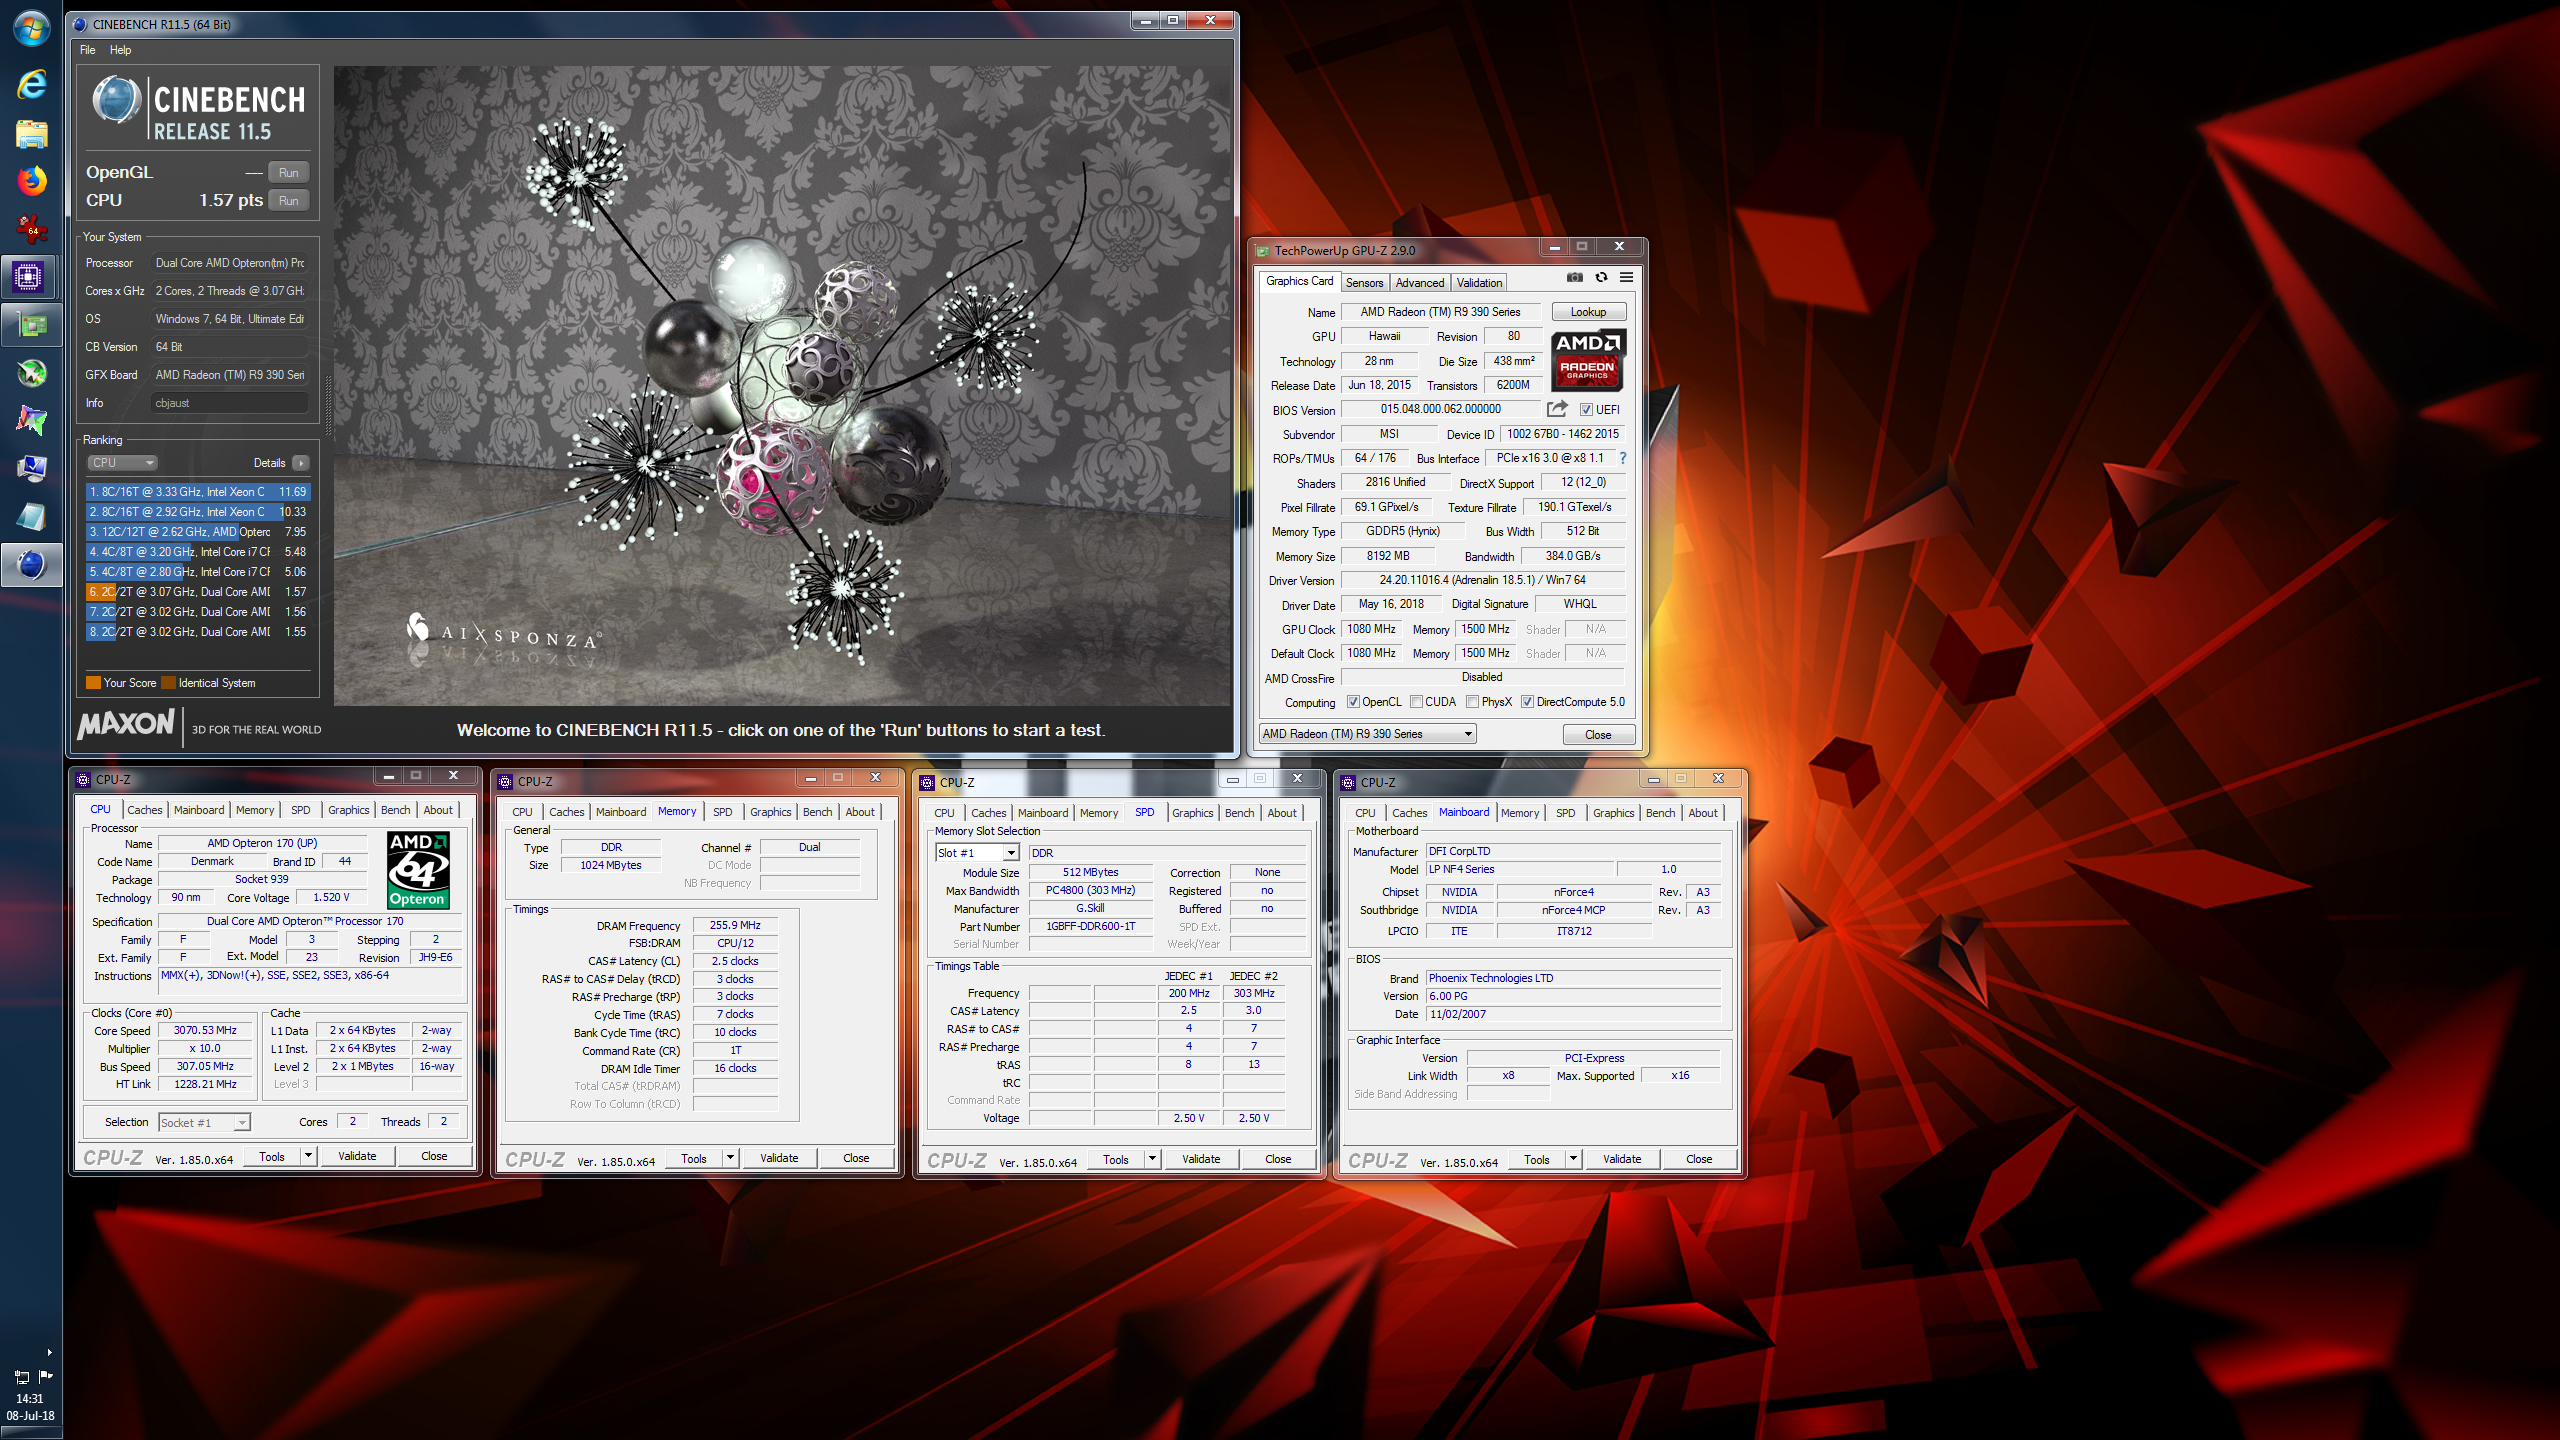Screen dimensions: 2560x1440
Task: Toggle the UEFI checkbox in GPU-Z
Action: click(x=1586, y=409)
